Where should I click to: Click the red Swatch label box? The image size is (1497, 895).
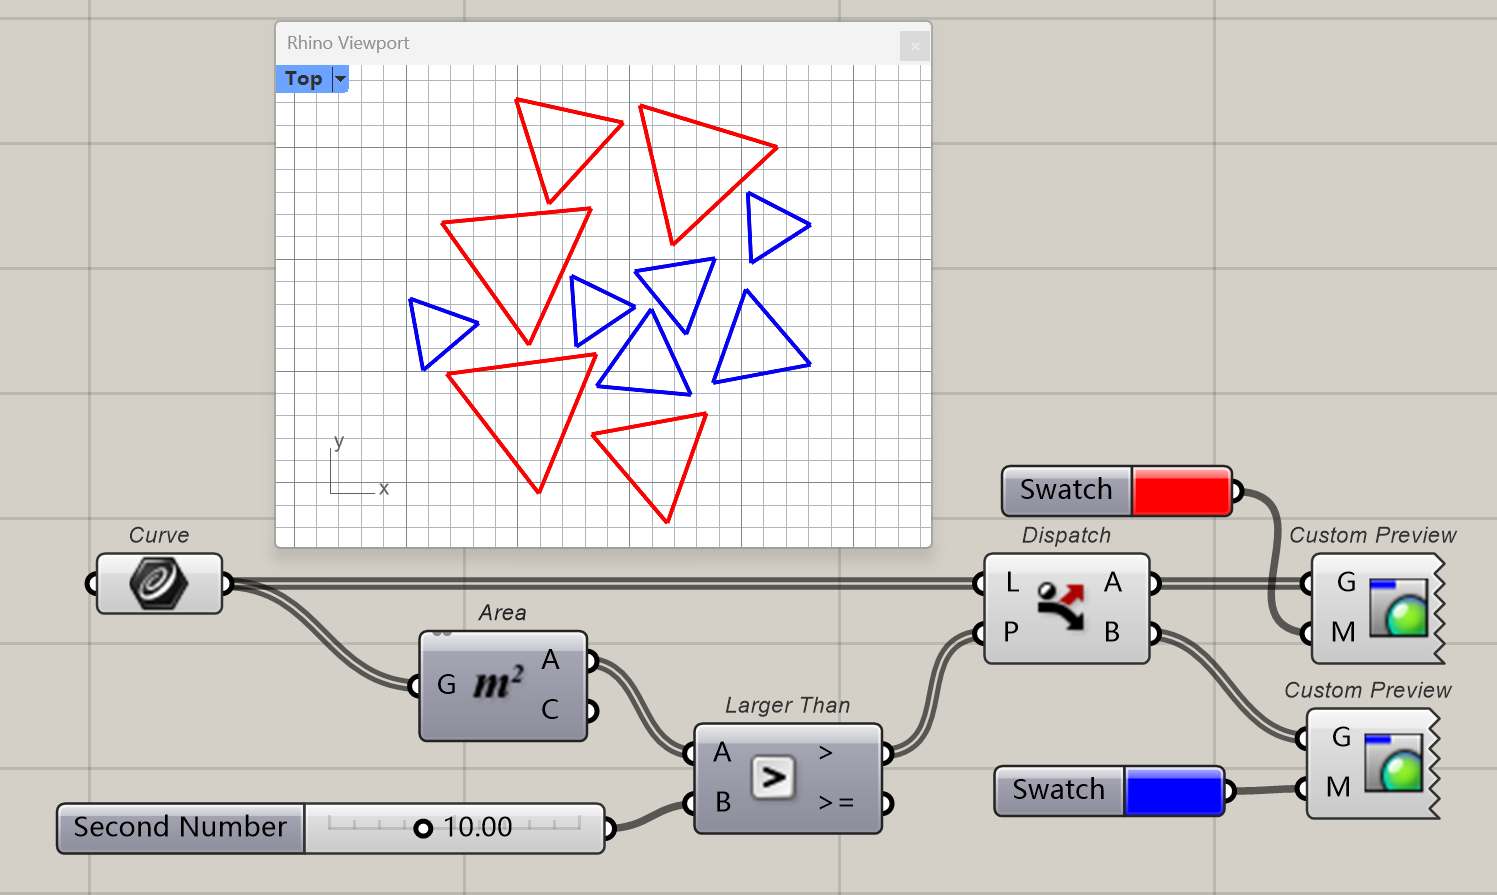coord(1065,490)
